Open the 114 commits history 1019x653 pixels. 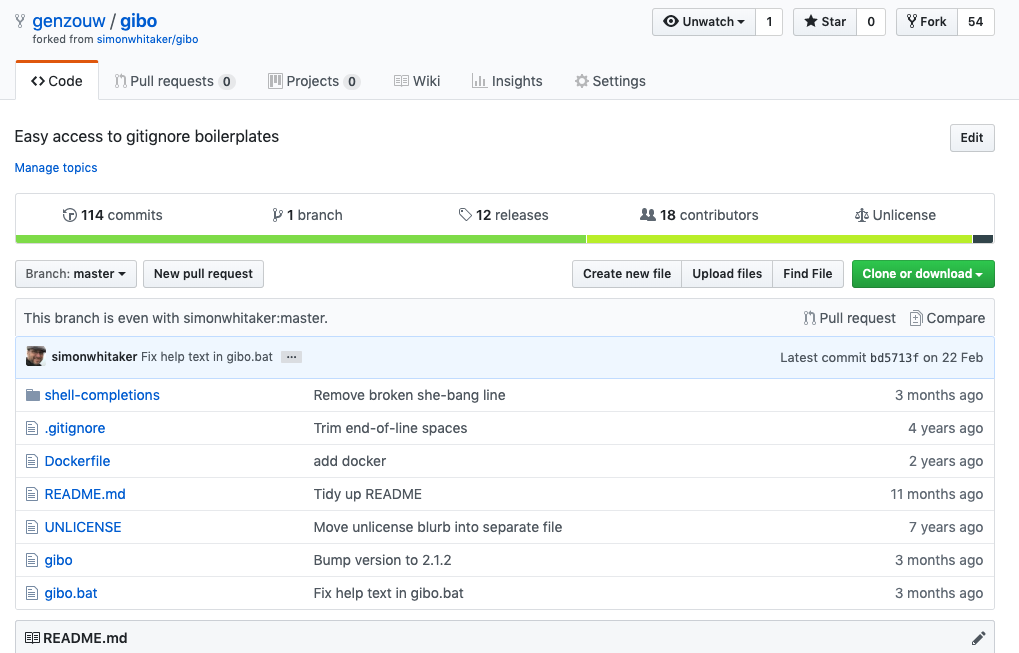pyautogui.click(x=112, y=215)
